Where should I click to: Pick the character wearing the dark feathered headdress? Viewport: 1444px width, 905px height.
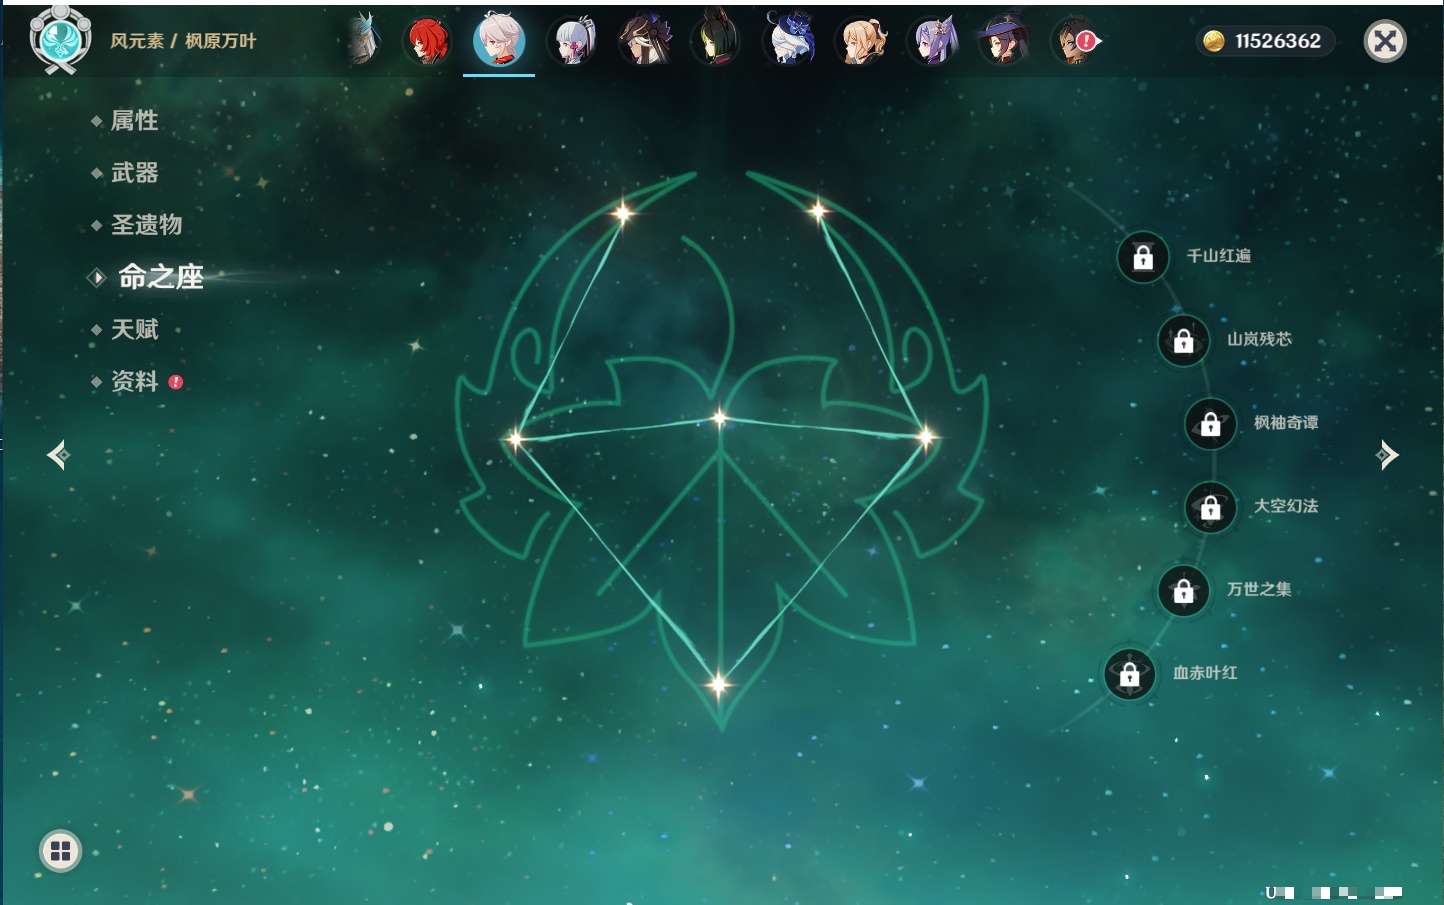pyautogui.click(x=644, y=41)
